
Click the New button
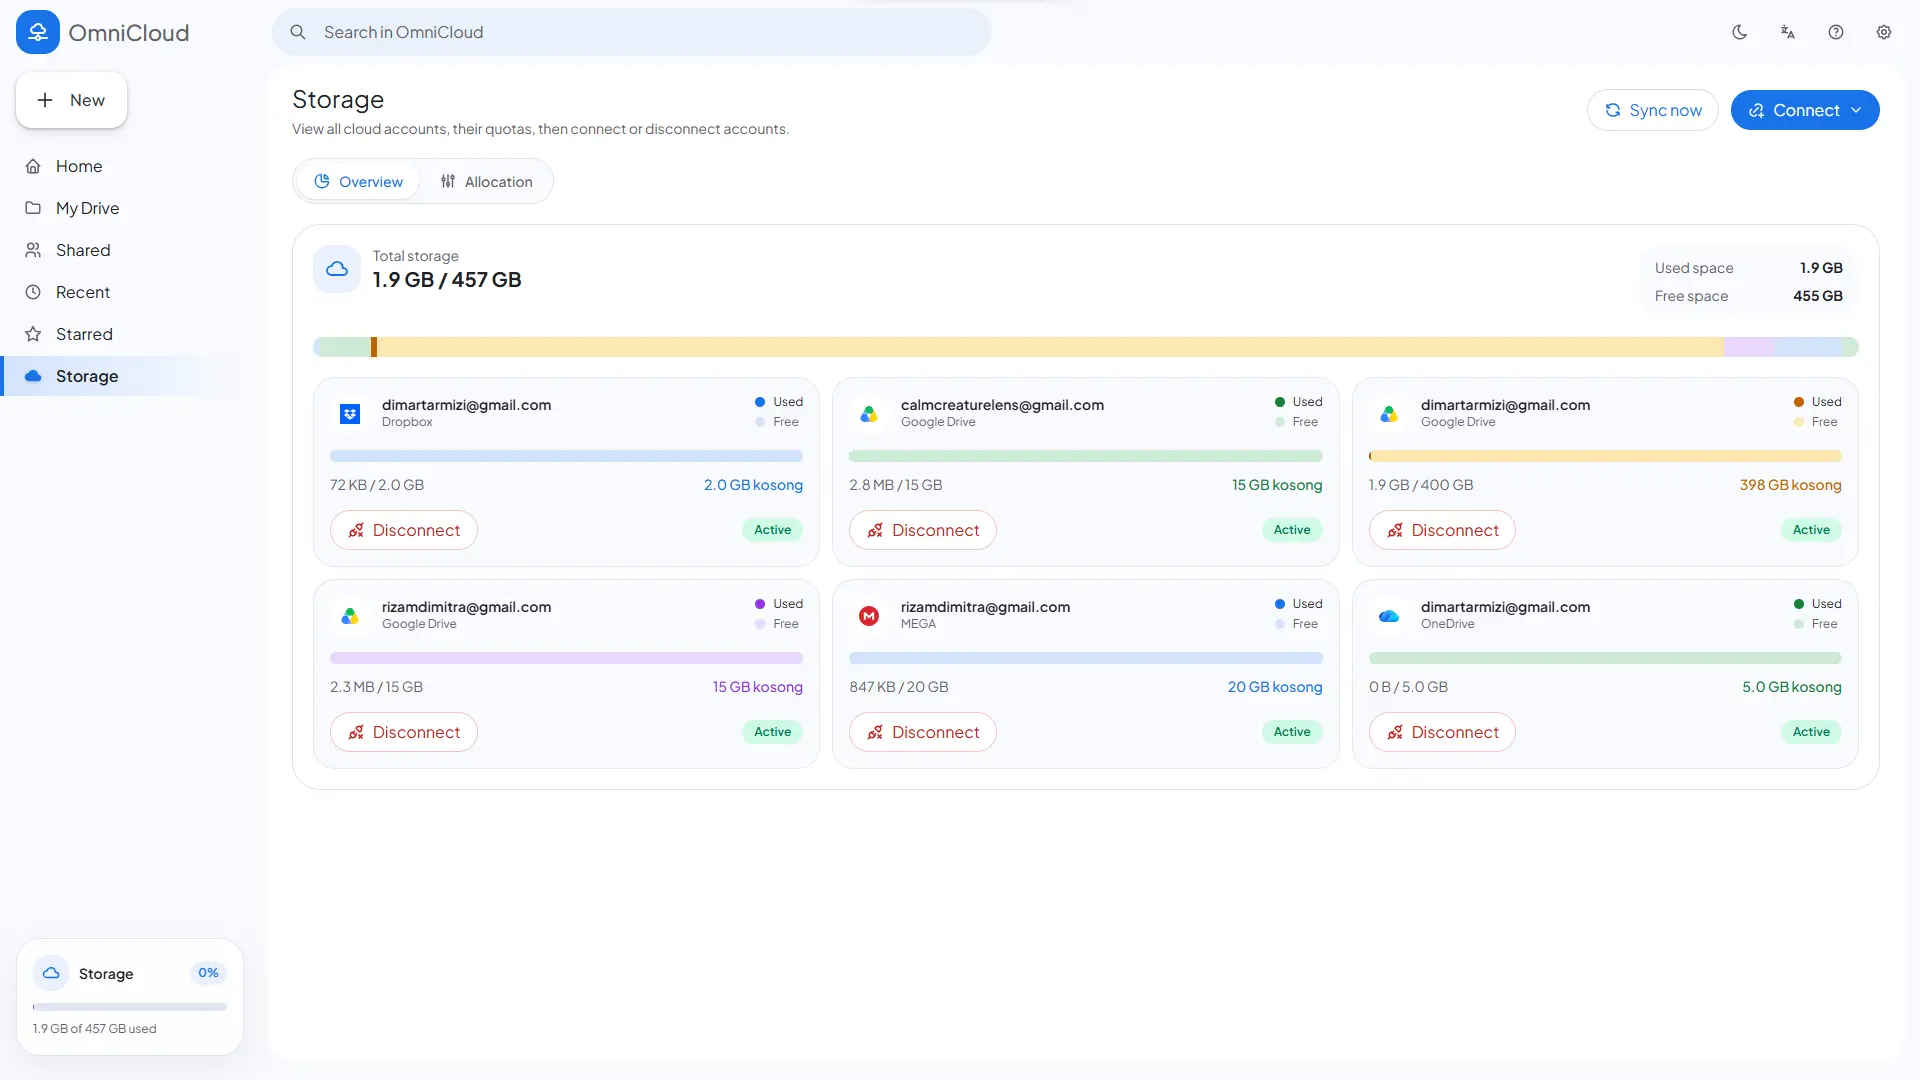pos(71,100)
